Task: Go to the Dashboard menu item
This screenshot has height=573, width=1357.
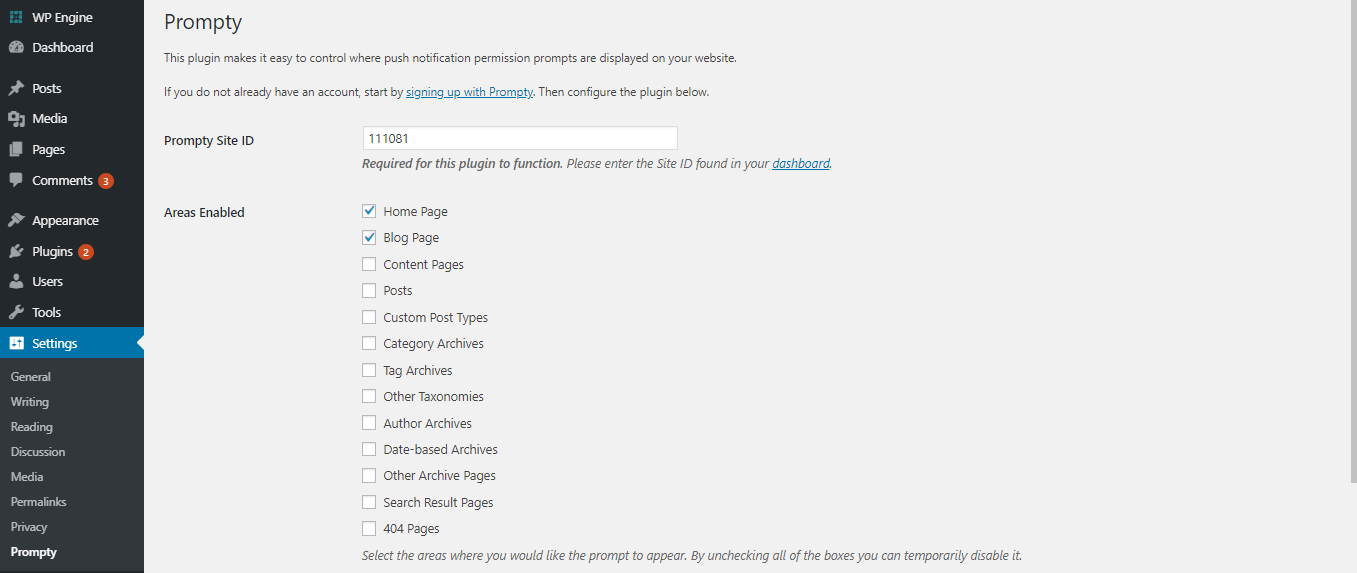Action: click(x=72, y=47)
